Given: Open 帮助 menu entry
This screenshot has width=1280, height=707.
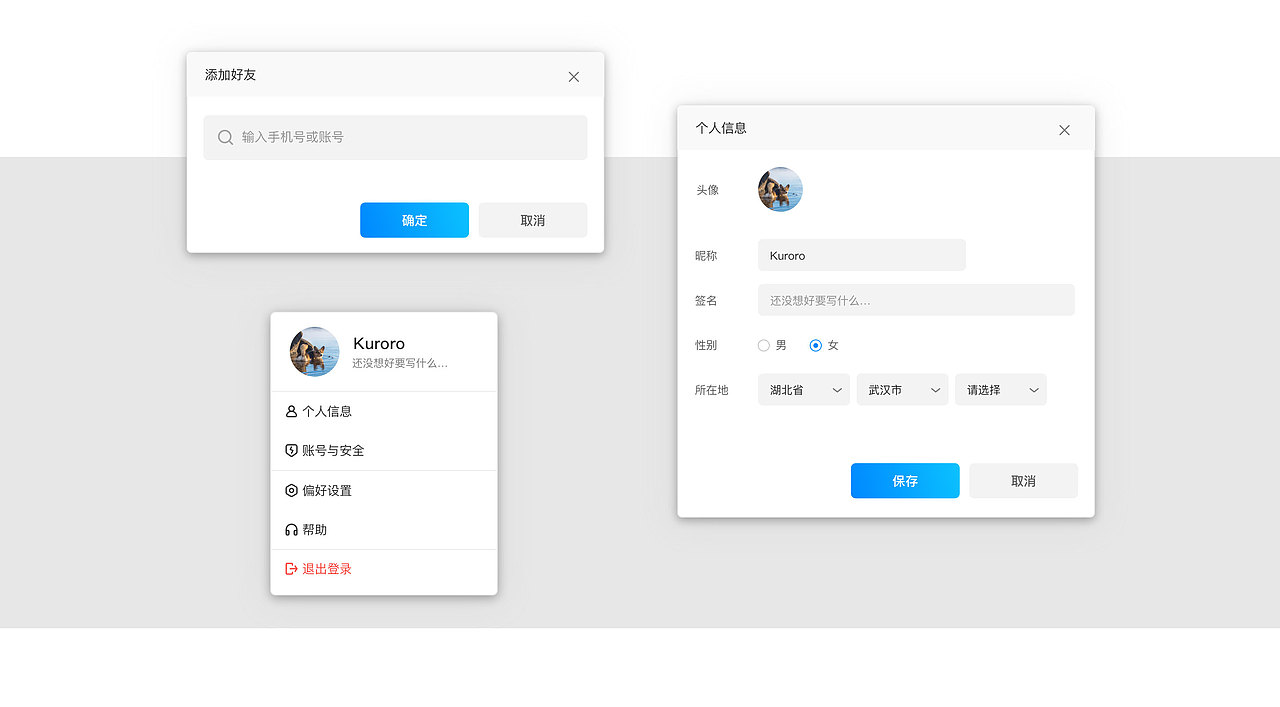Looking at the screenshot, I should coord(384,530).
